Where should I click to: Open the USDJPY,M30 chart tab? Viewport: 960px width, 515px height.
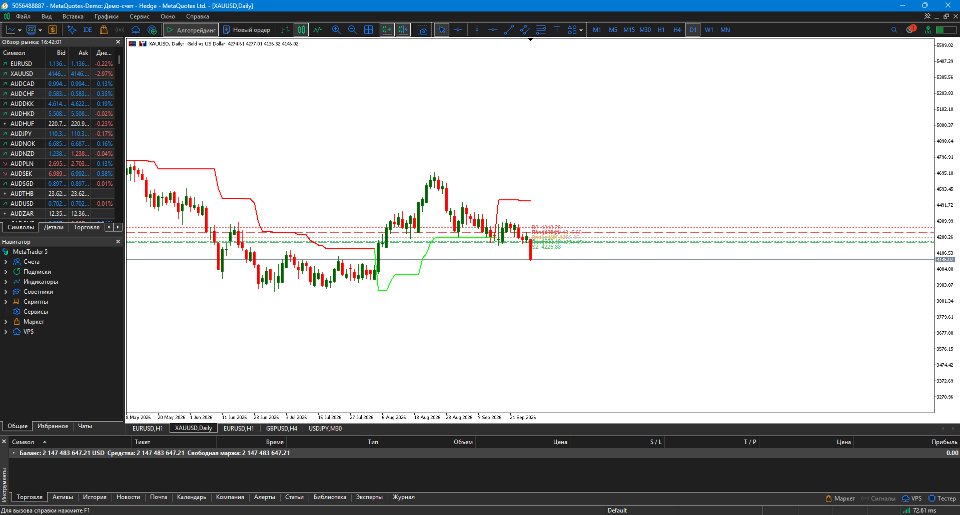pyautogui.click(x=325, y=429)
